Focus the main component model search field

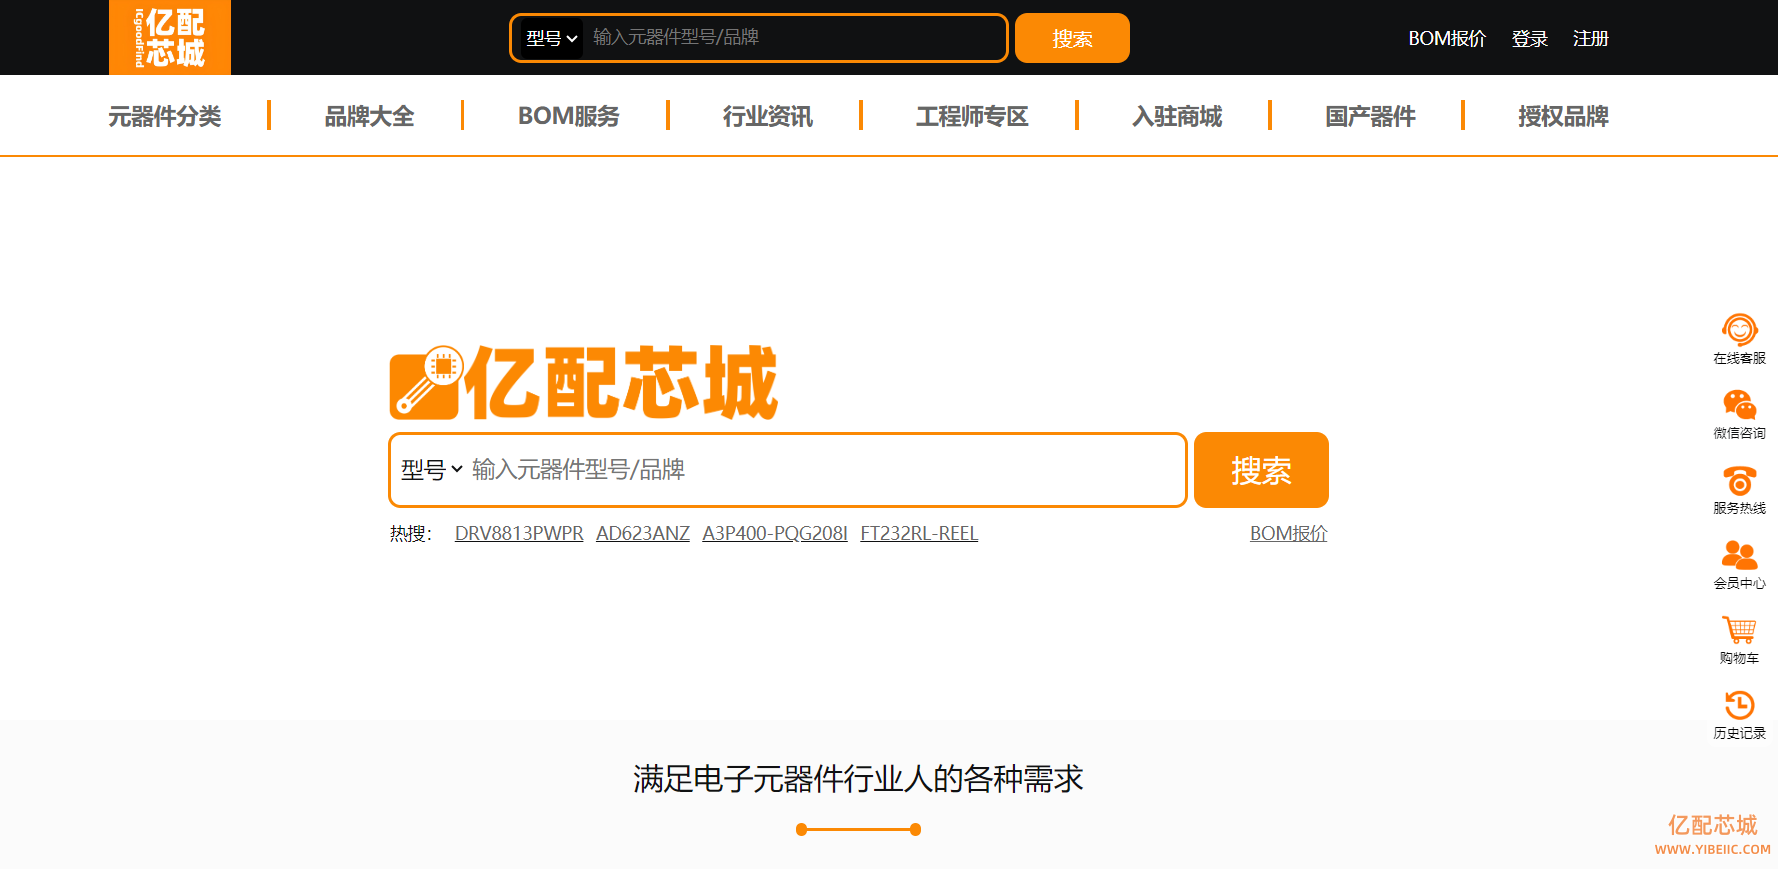point(820,470)
